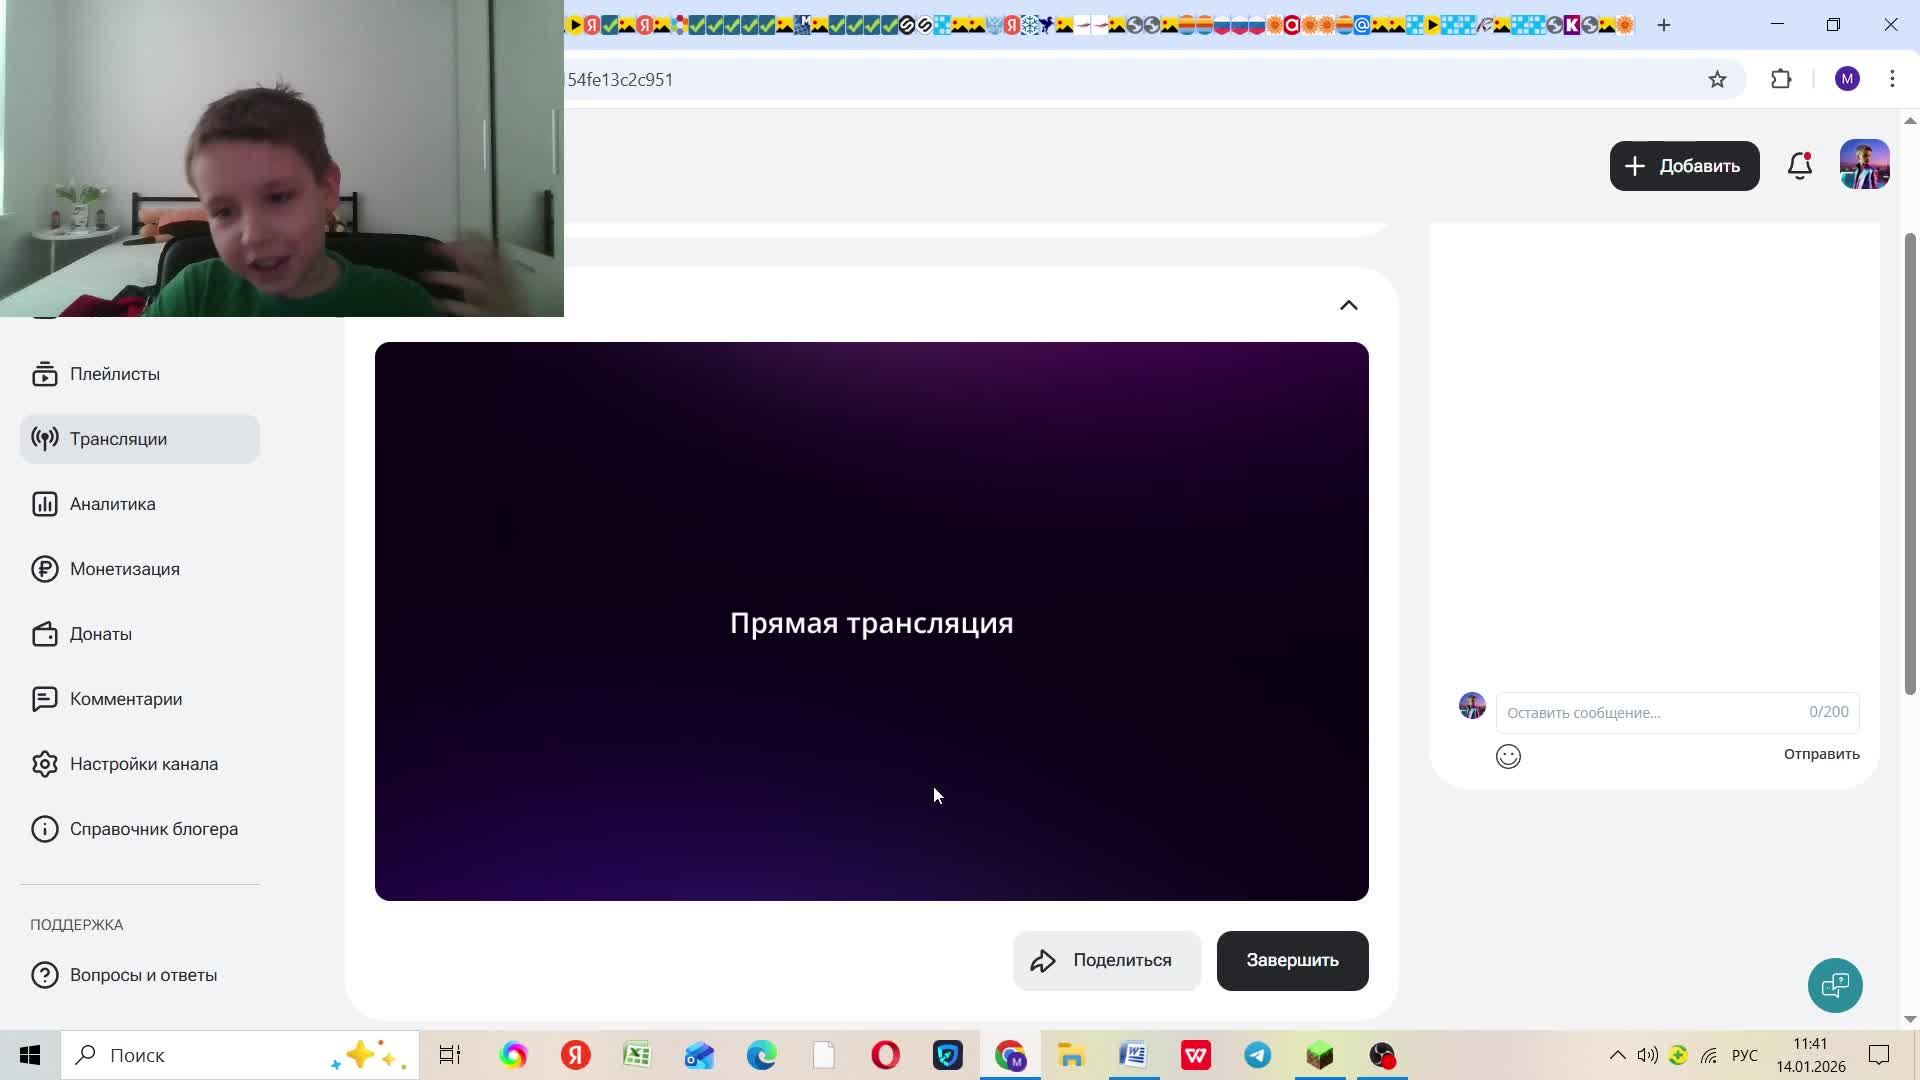Click the Завершить button

click(x=1292, y=961)
